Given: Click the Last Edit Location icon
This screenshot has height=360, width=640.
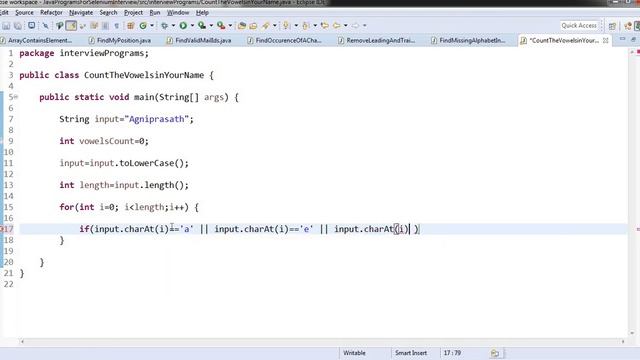Looking at the screenshot, I should coord(325,26).
